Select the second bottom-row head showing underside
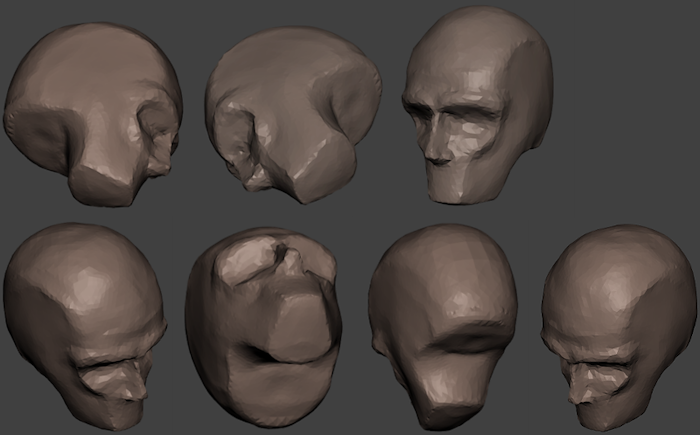 pyautogui.click(x=263, y=325)
